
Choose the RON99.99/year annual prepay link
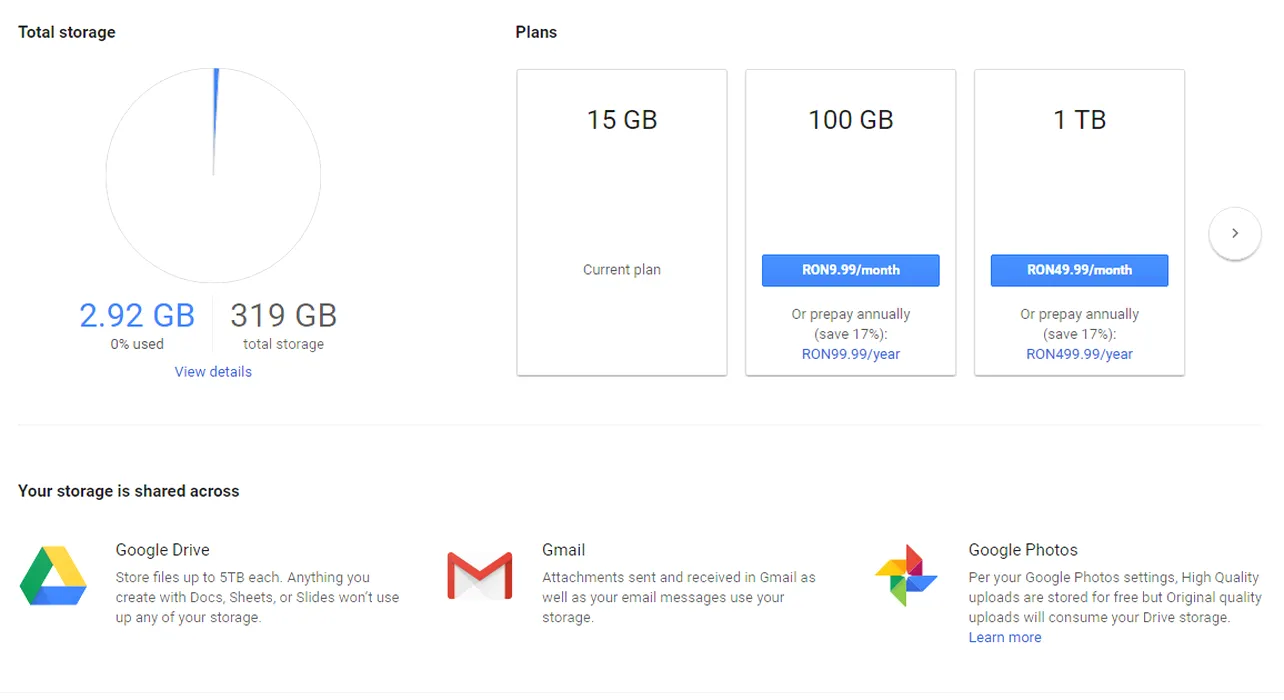pos(851,354)
